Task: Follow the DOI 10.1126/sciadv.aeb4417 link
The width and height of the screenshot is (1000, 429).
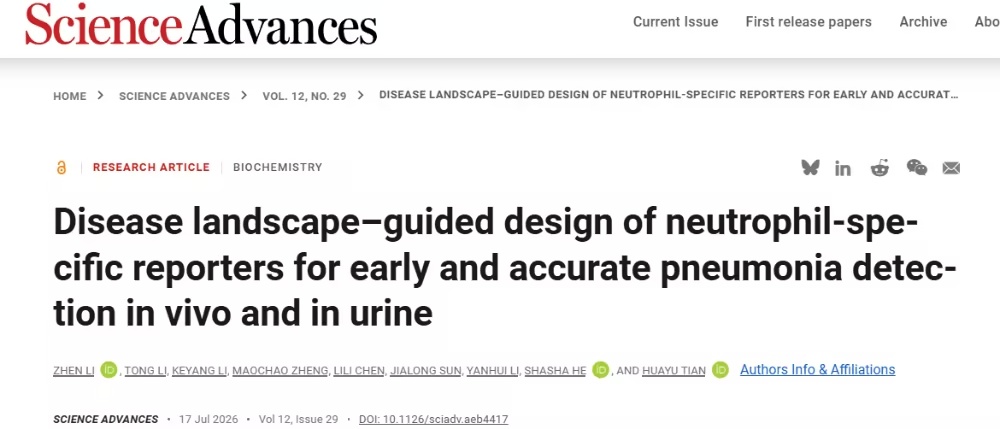Action: (x=434, y=419)
